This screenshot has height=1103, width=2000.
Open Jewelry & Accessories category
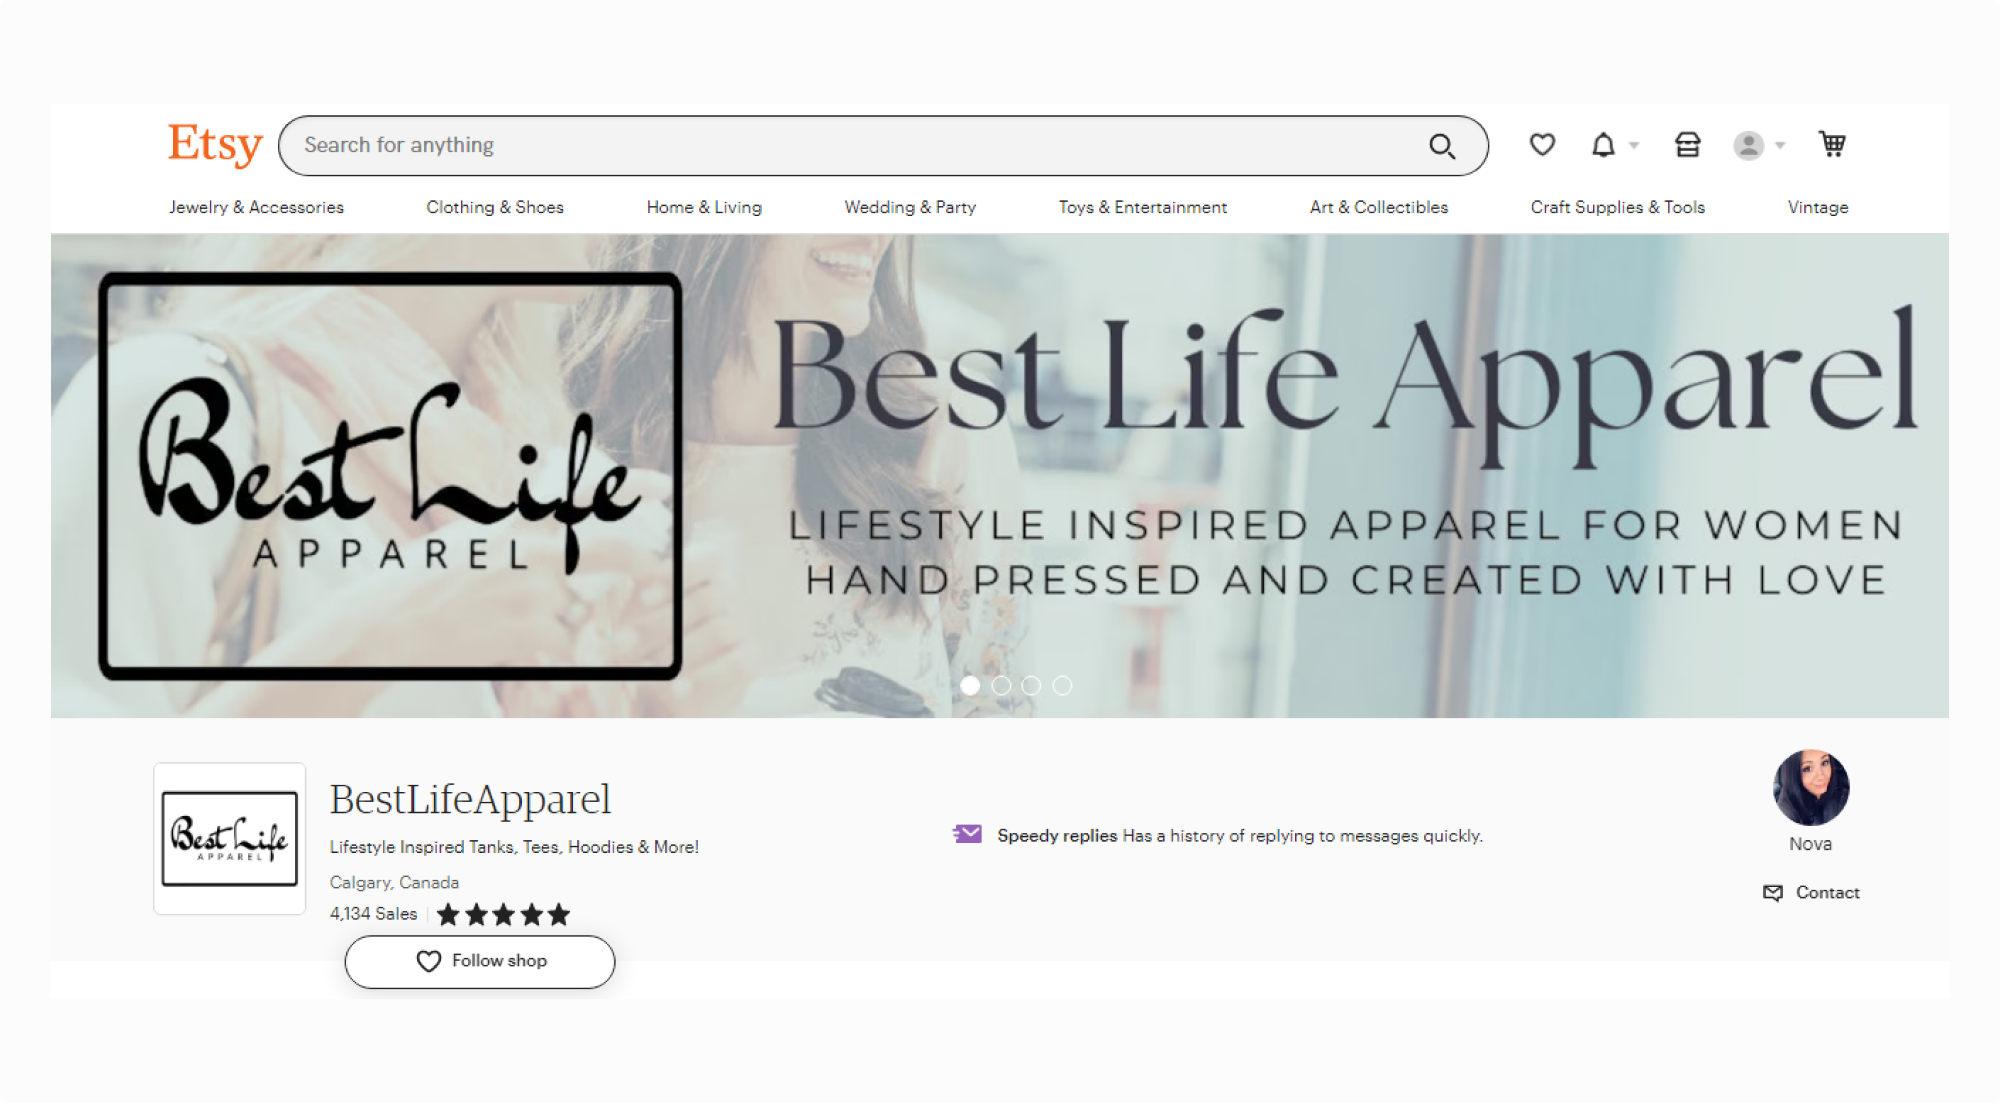click(x=256, y=207)
